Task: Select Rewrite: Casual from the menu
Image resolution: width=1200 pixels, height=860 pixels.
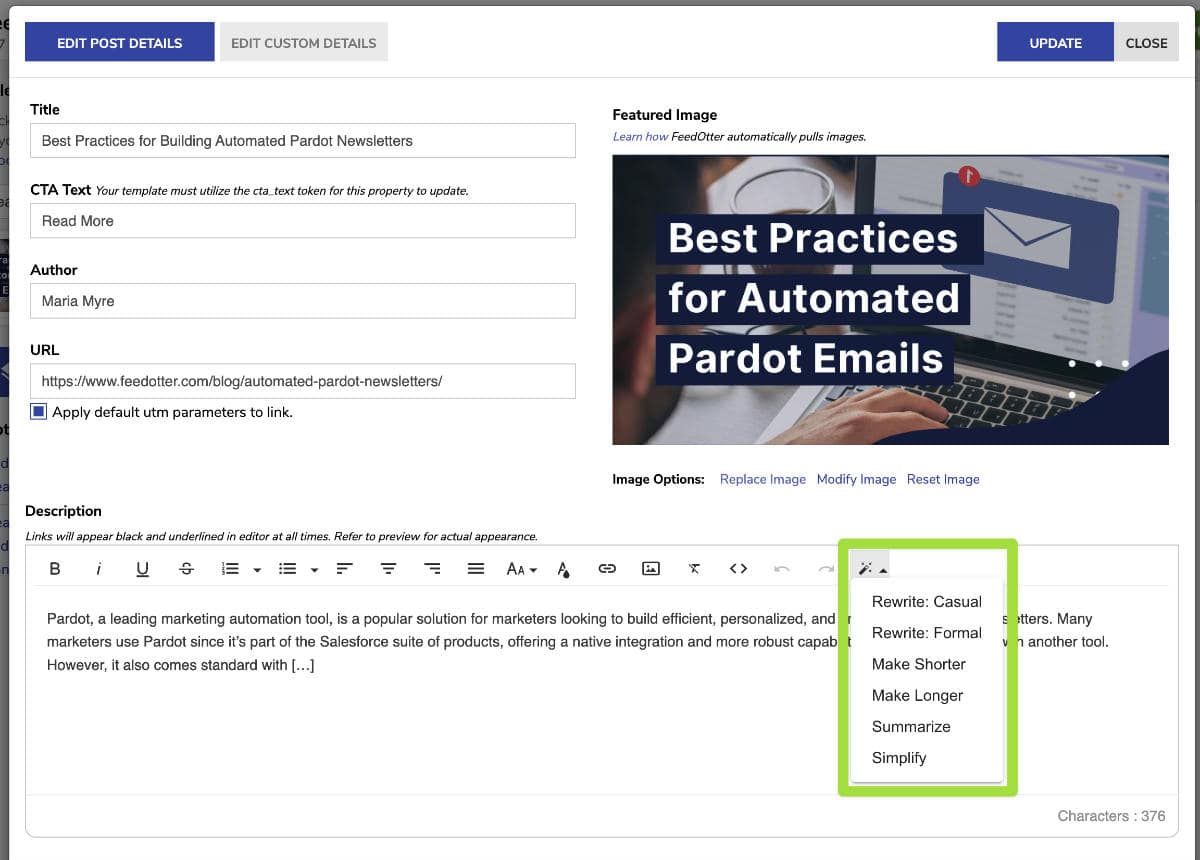Action: click(926, 601)
